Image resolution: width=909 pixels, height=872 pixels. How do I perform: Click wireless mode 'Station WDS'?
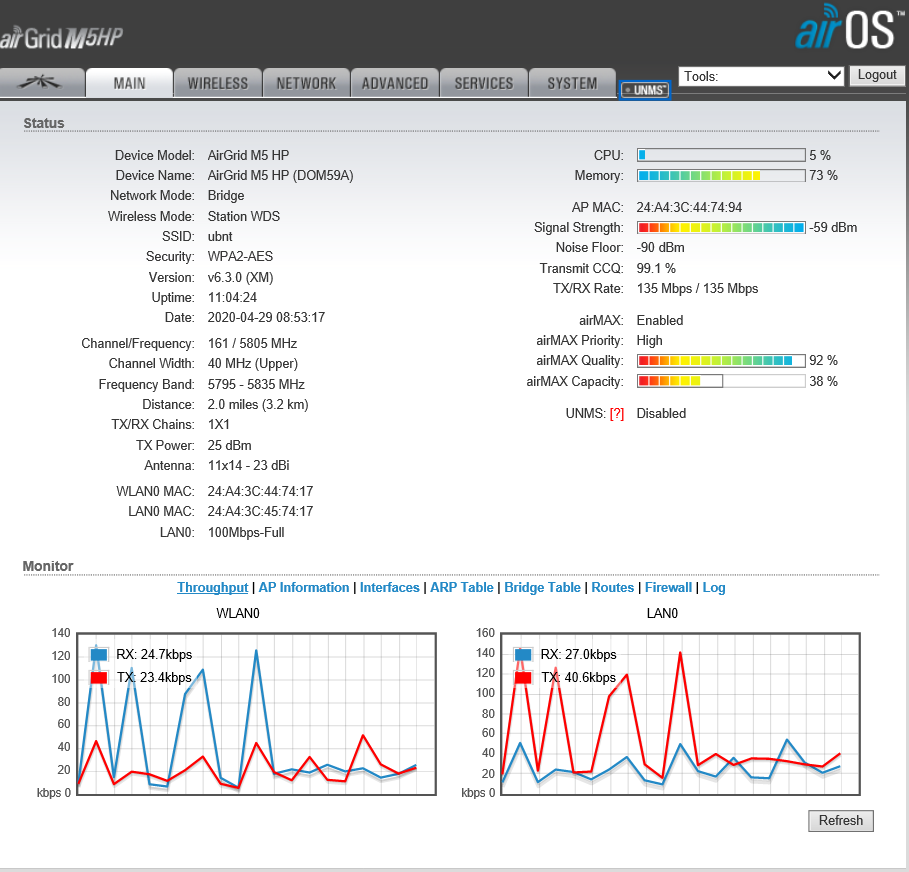tap(243, 216)
